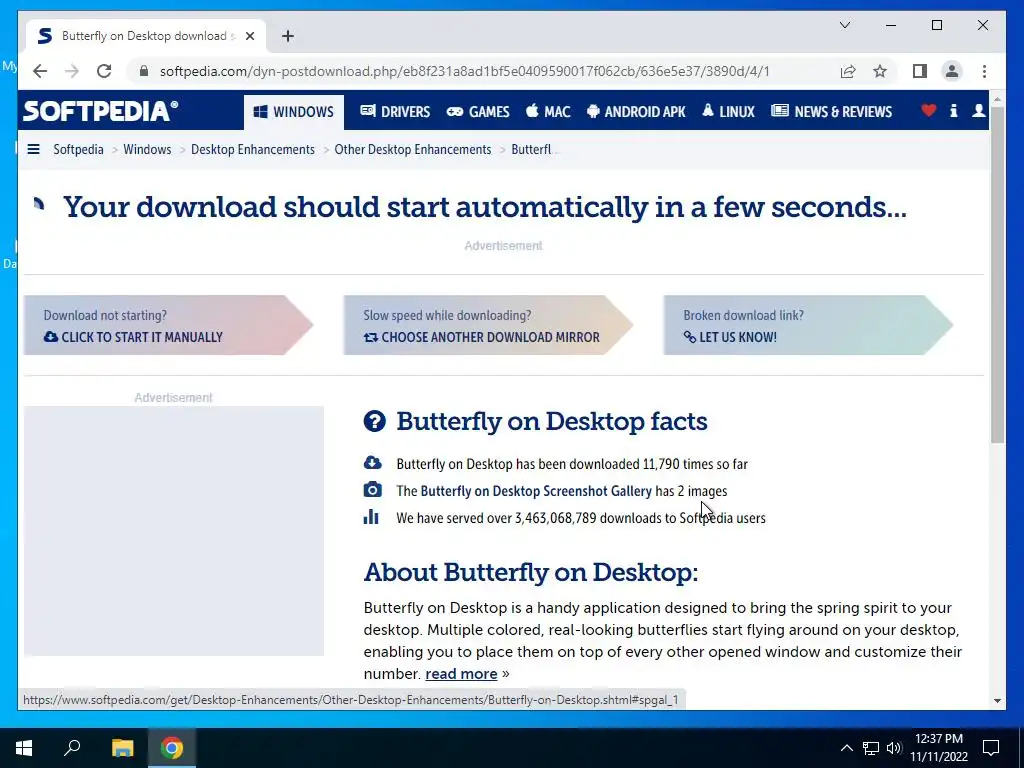Open the Games section
The image size is (1024, 768).
point(478,112)
